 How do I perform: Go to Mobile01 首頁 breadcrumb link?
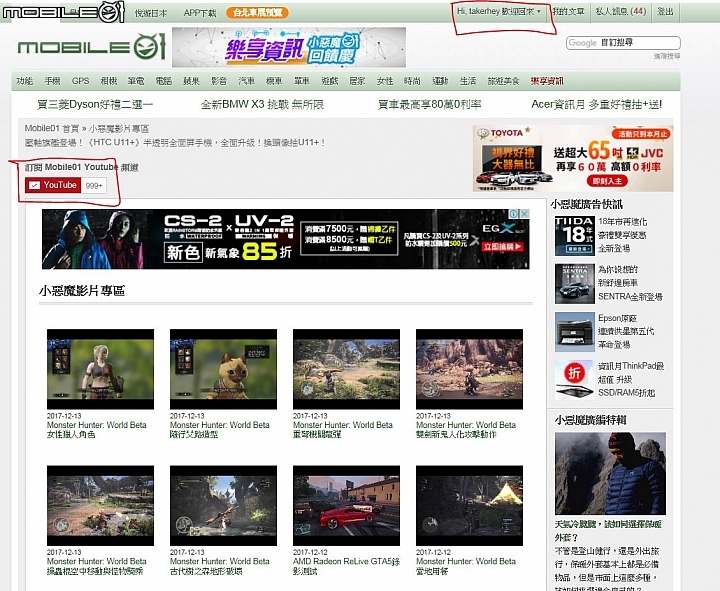point(52,129)
